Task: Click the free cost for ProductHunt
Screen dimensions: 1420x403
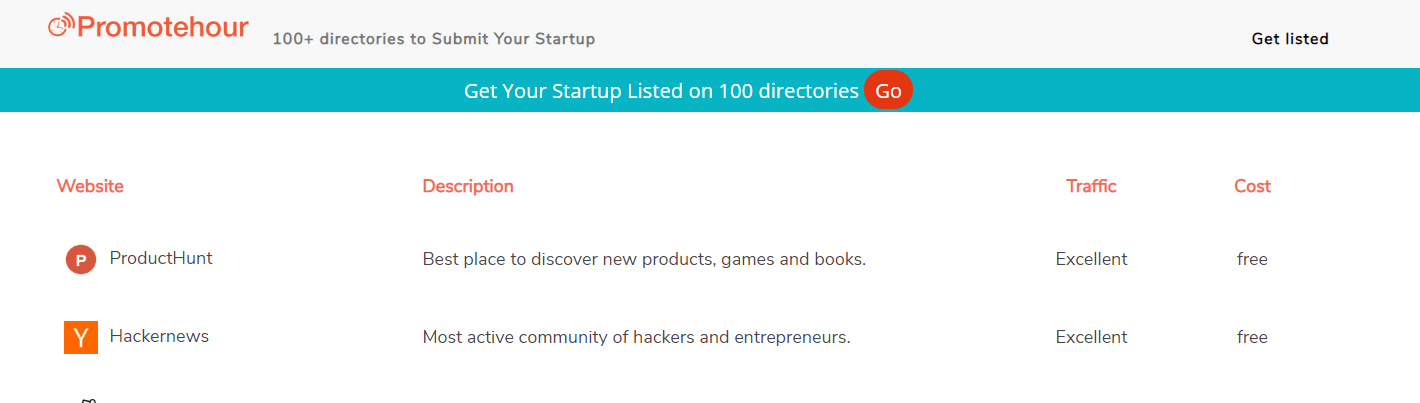Action: 1252,259
